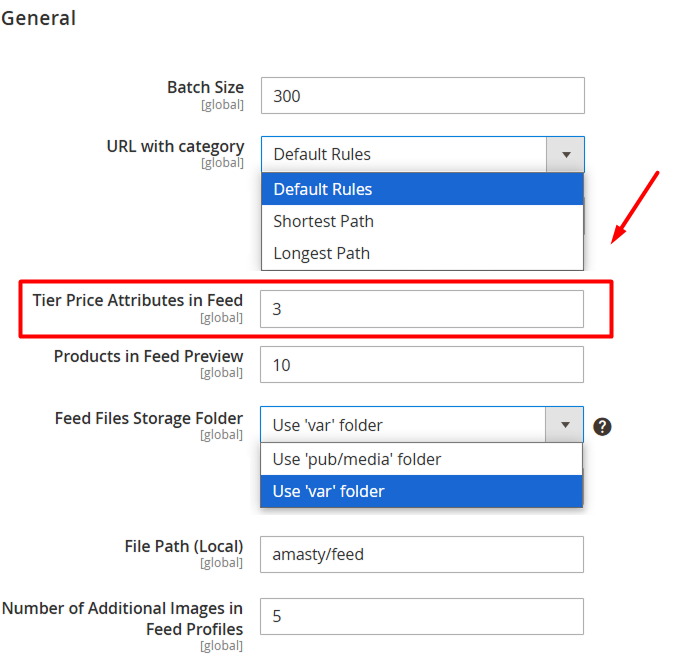Click the Tier Price Attributes in Feed field
Viewport: 685px width, 657px height.
coord(422,309)
